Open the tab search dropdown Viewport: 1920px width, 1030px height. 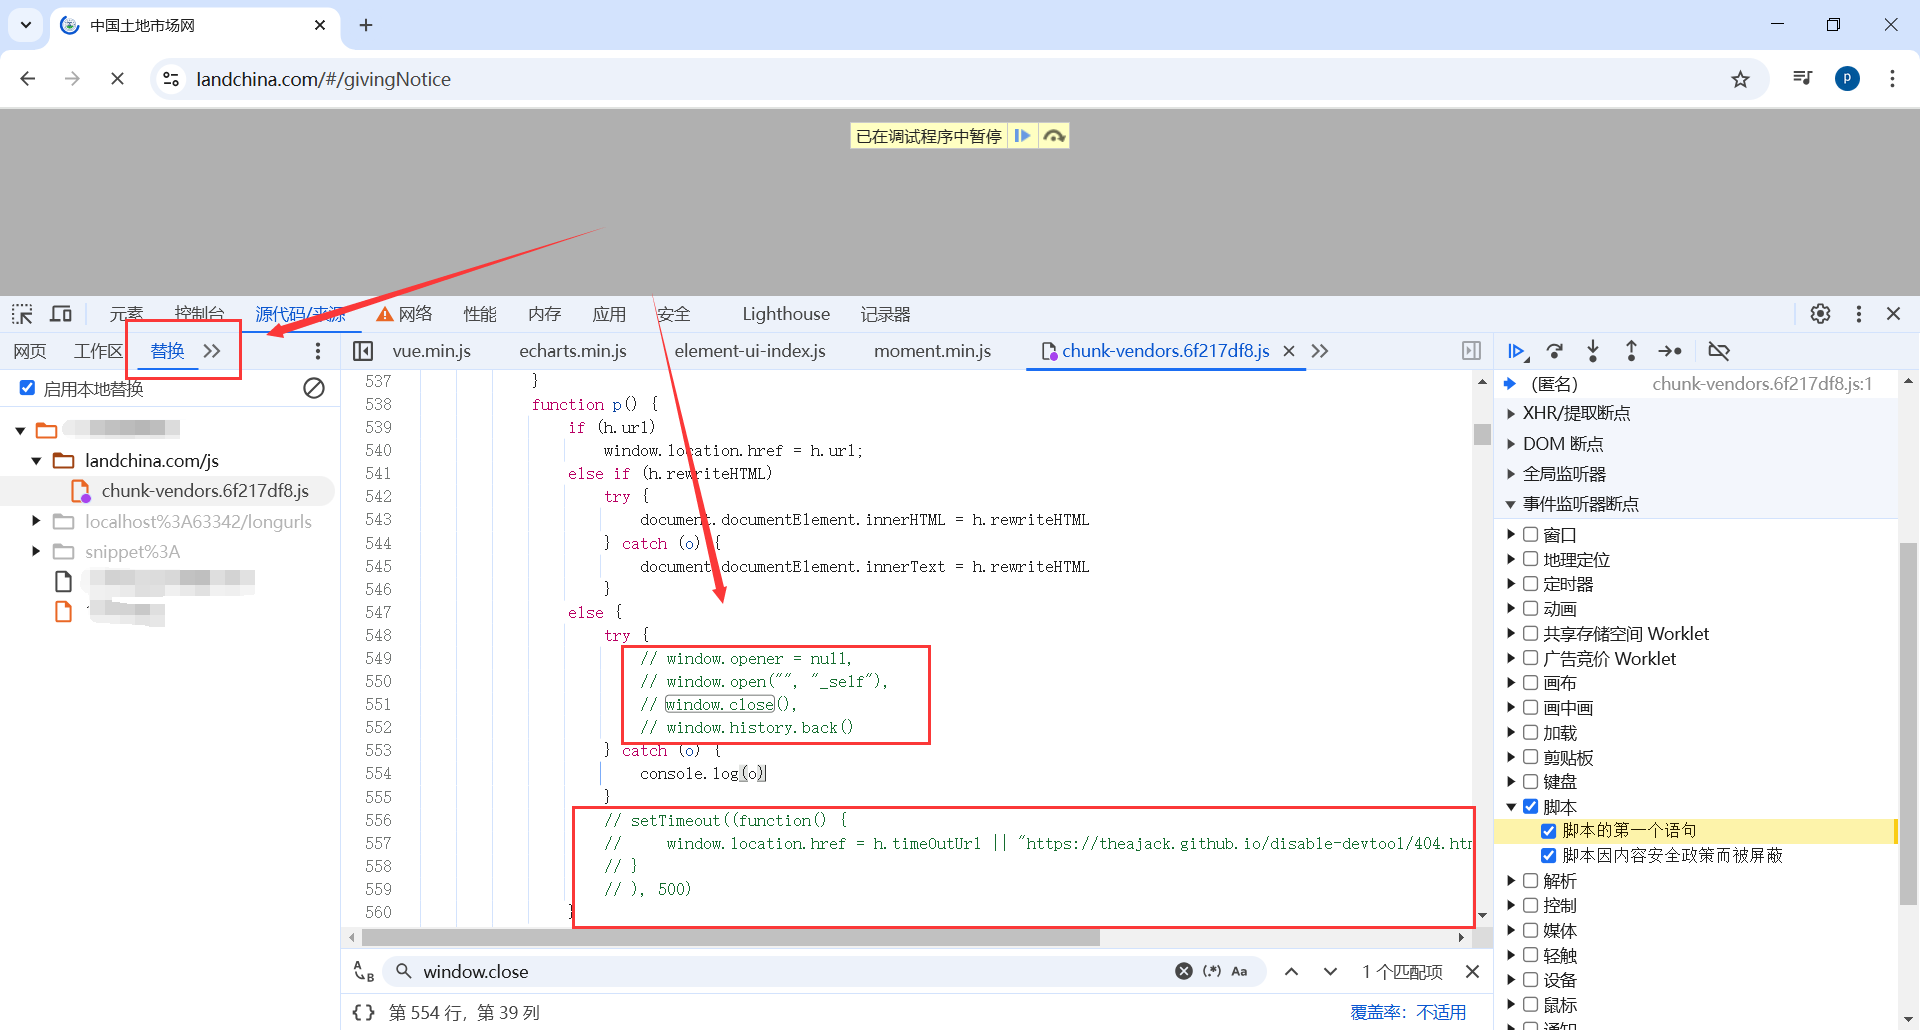click(x=26, y=25)
